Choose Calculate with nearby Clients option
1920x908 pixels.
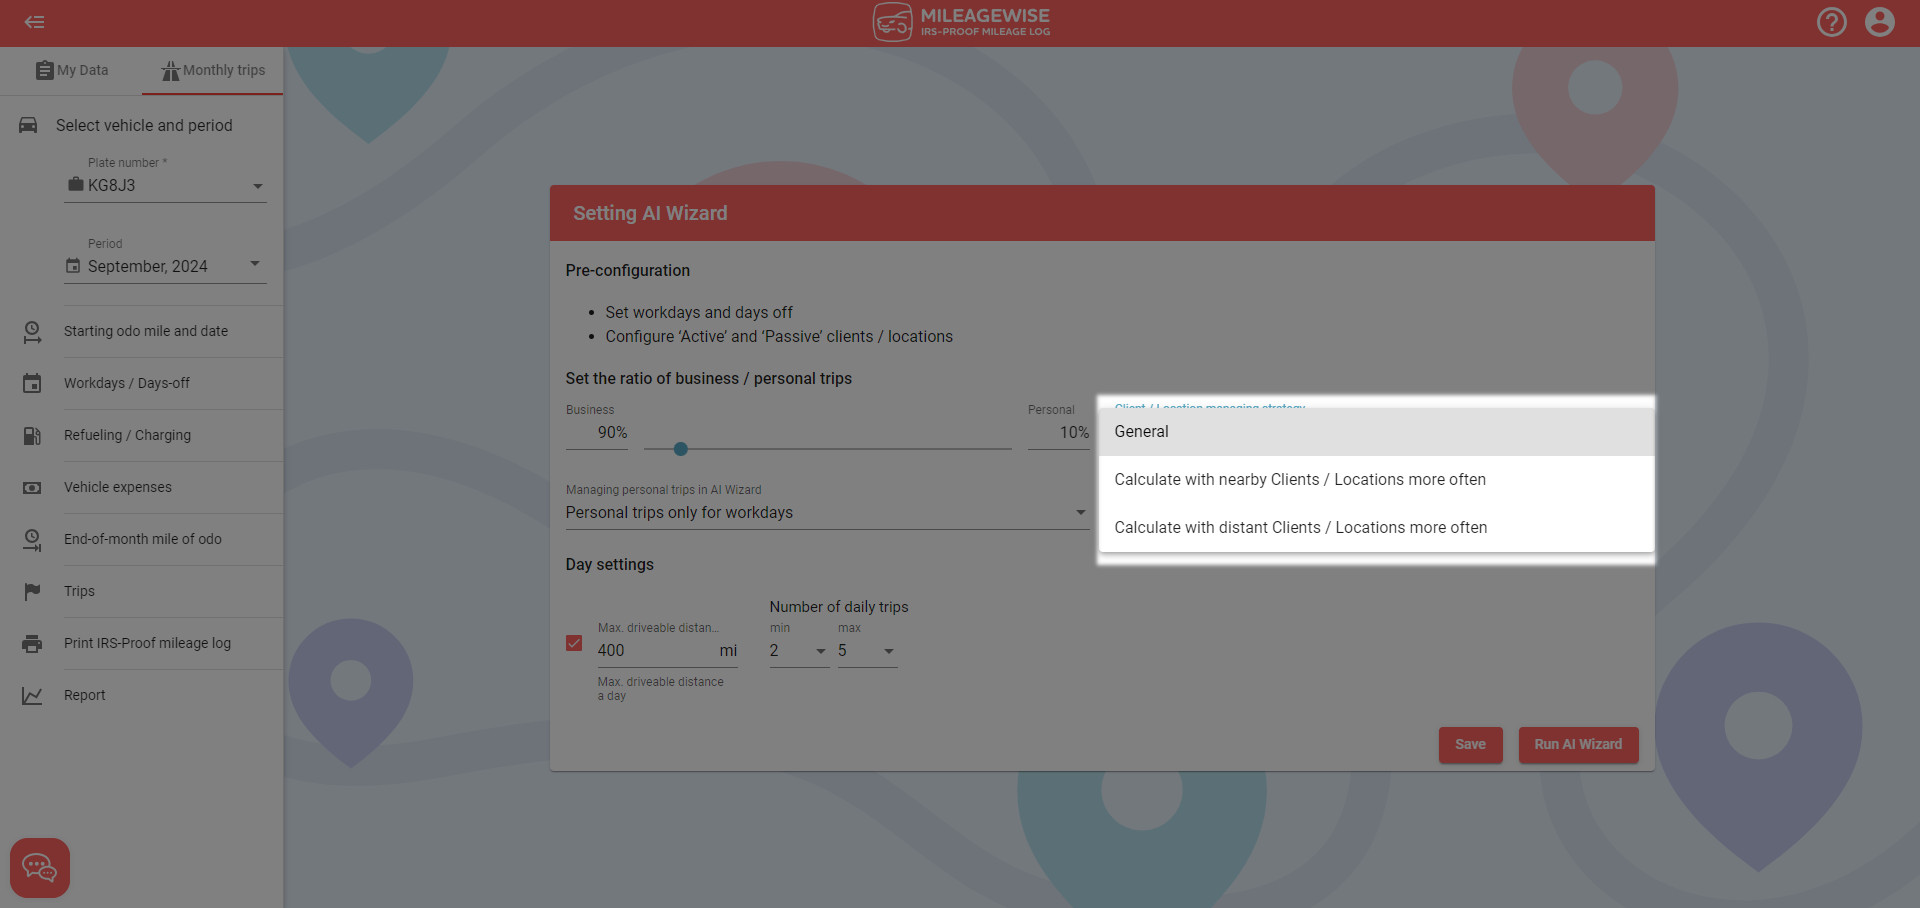click(x=1376, y=480)
